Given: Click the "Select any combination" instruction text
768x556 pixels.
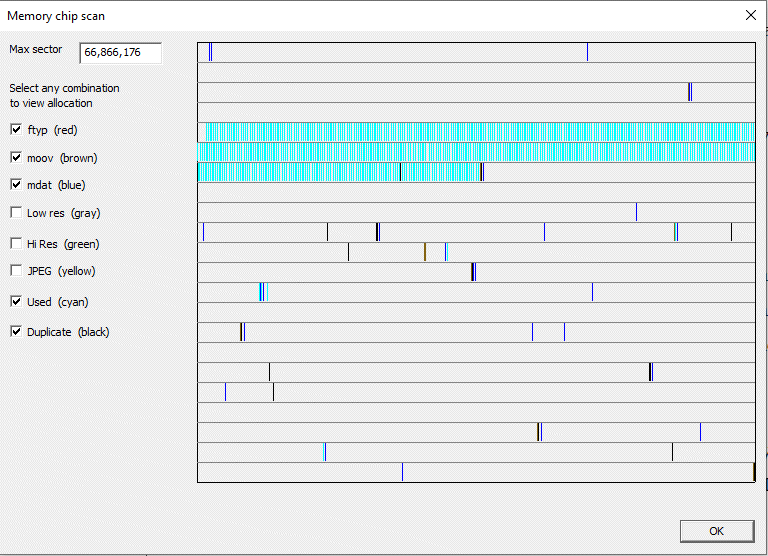Looking at the screenshot, I should pos(64,95).
